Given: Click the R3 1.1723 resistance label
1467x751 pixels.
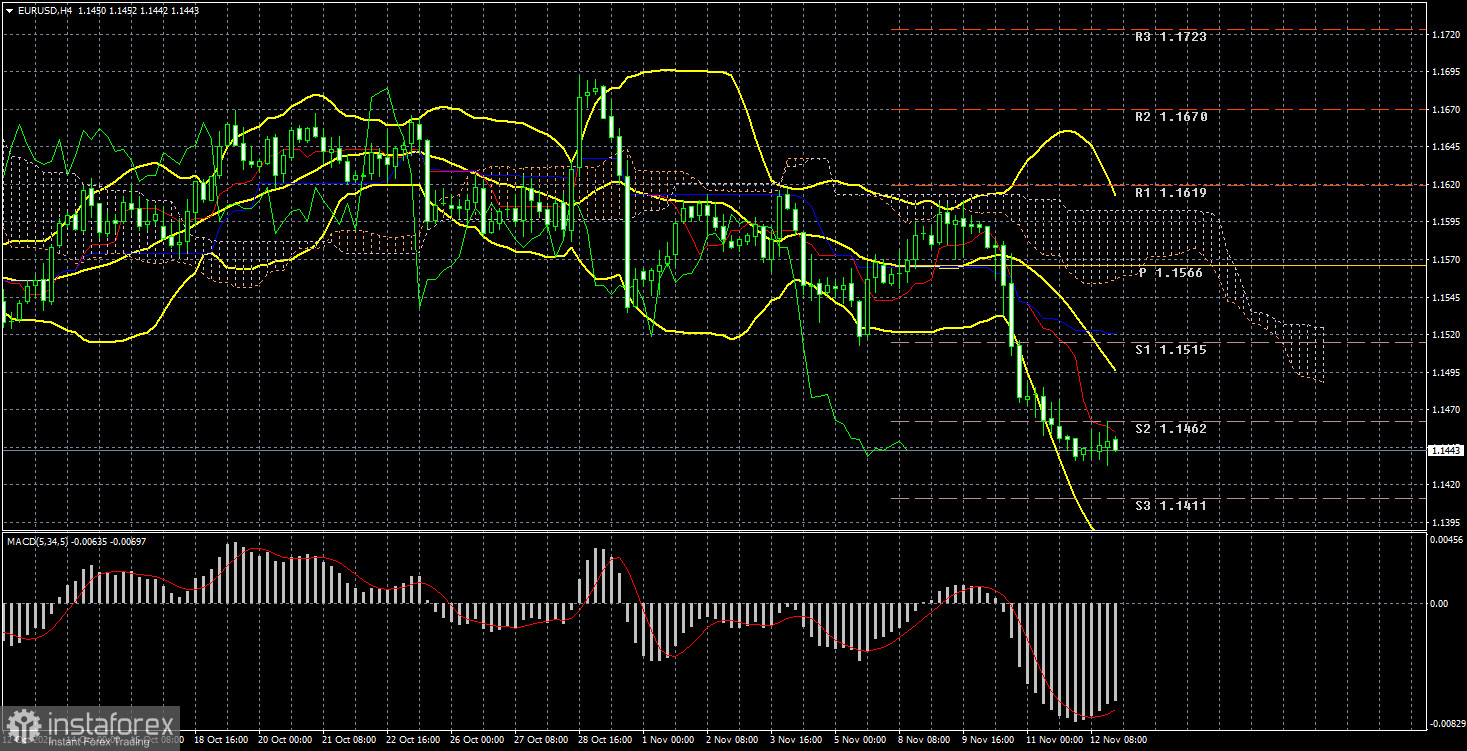Looking at the screenshot, I should pos(1171,37).
